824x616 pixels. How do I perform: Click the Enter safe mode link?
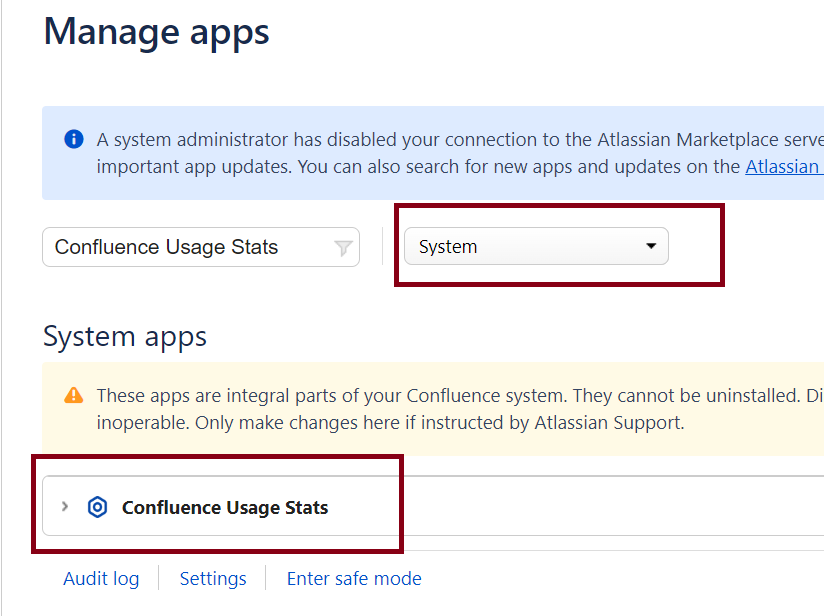click(x=354, y=579)
